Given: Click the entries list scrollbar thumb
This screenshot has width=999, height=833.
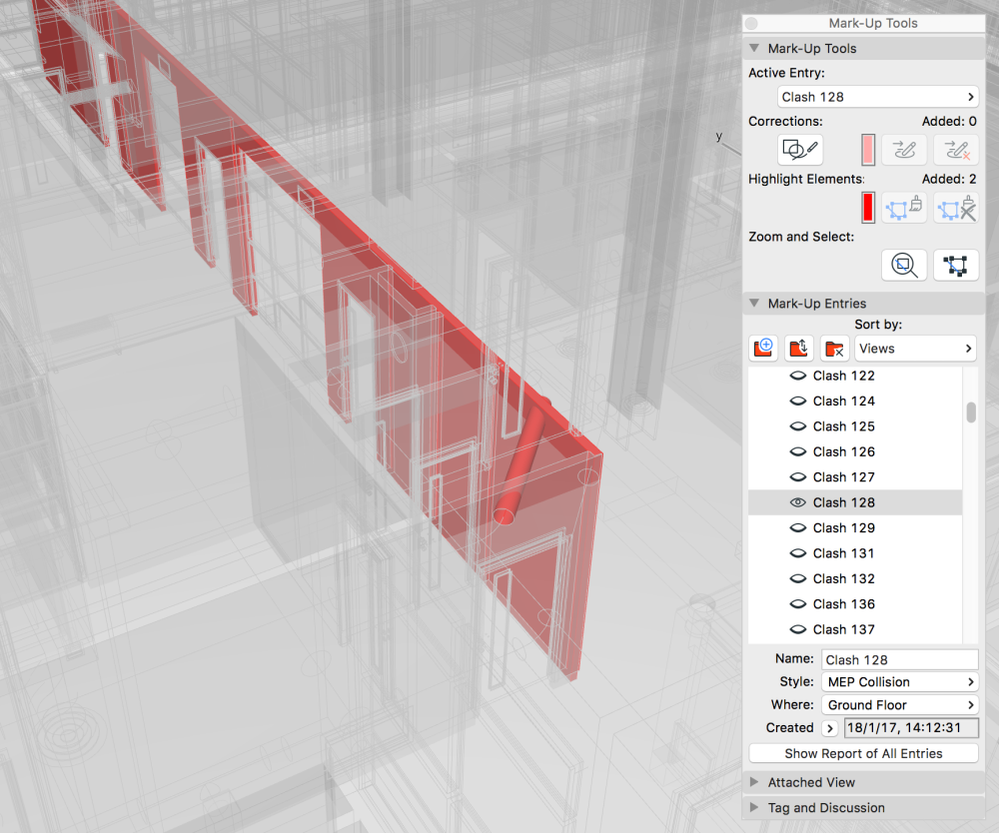Looking at the screenshot, I should tap(971, 412).
